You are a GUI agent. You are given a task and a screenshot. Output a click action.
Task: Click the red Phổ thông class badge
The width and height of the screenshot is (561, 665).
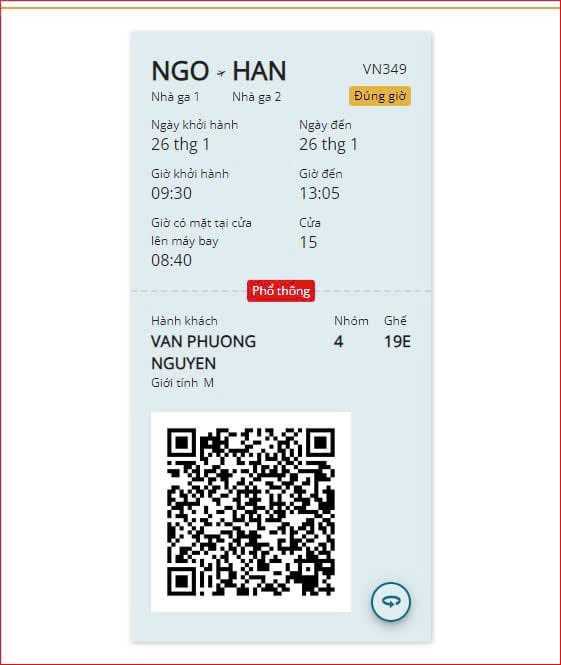281,291
